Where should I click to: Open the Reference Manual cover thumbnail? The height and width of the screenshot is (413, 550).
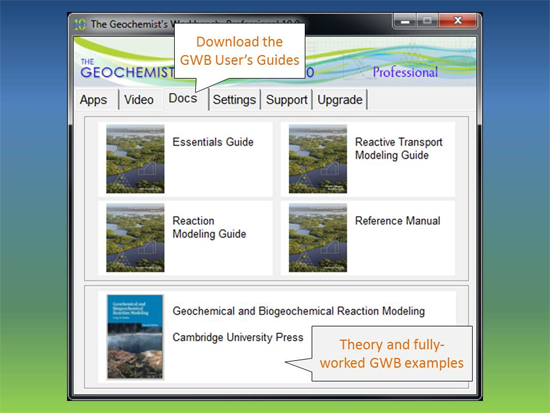pos(318,238)
